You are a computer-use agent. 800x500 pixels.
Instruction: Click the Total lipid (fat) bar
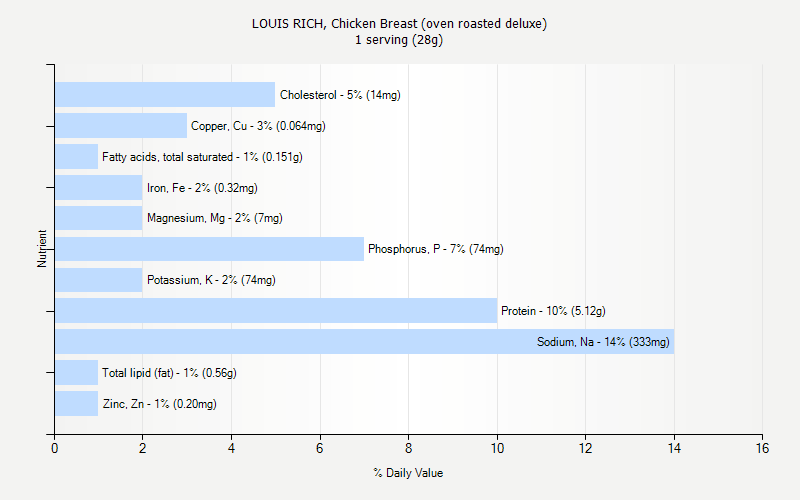pyautogui.click(x=76, y=373)
